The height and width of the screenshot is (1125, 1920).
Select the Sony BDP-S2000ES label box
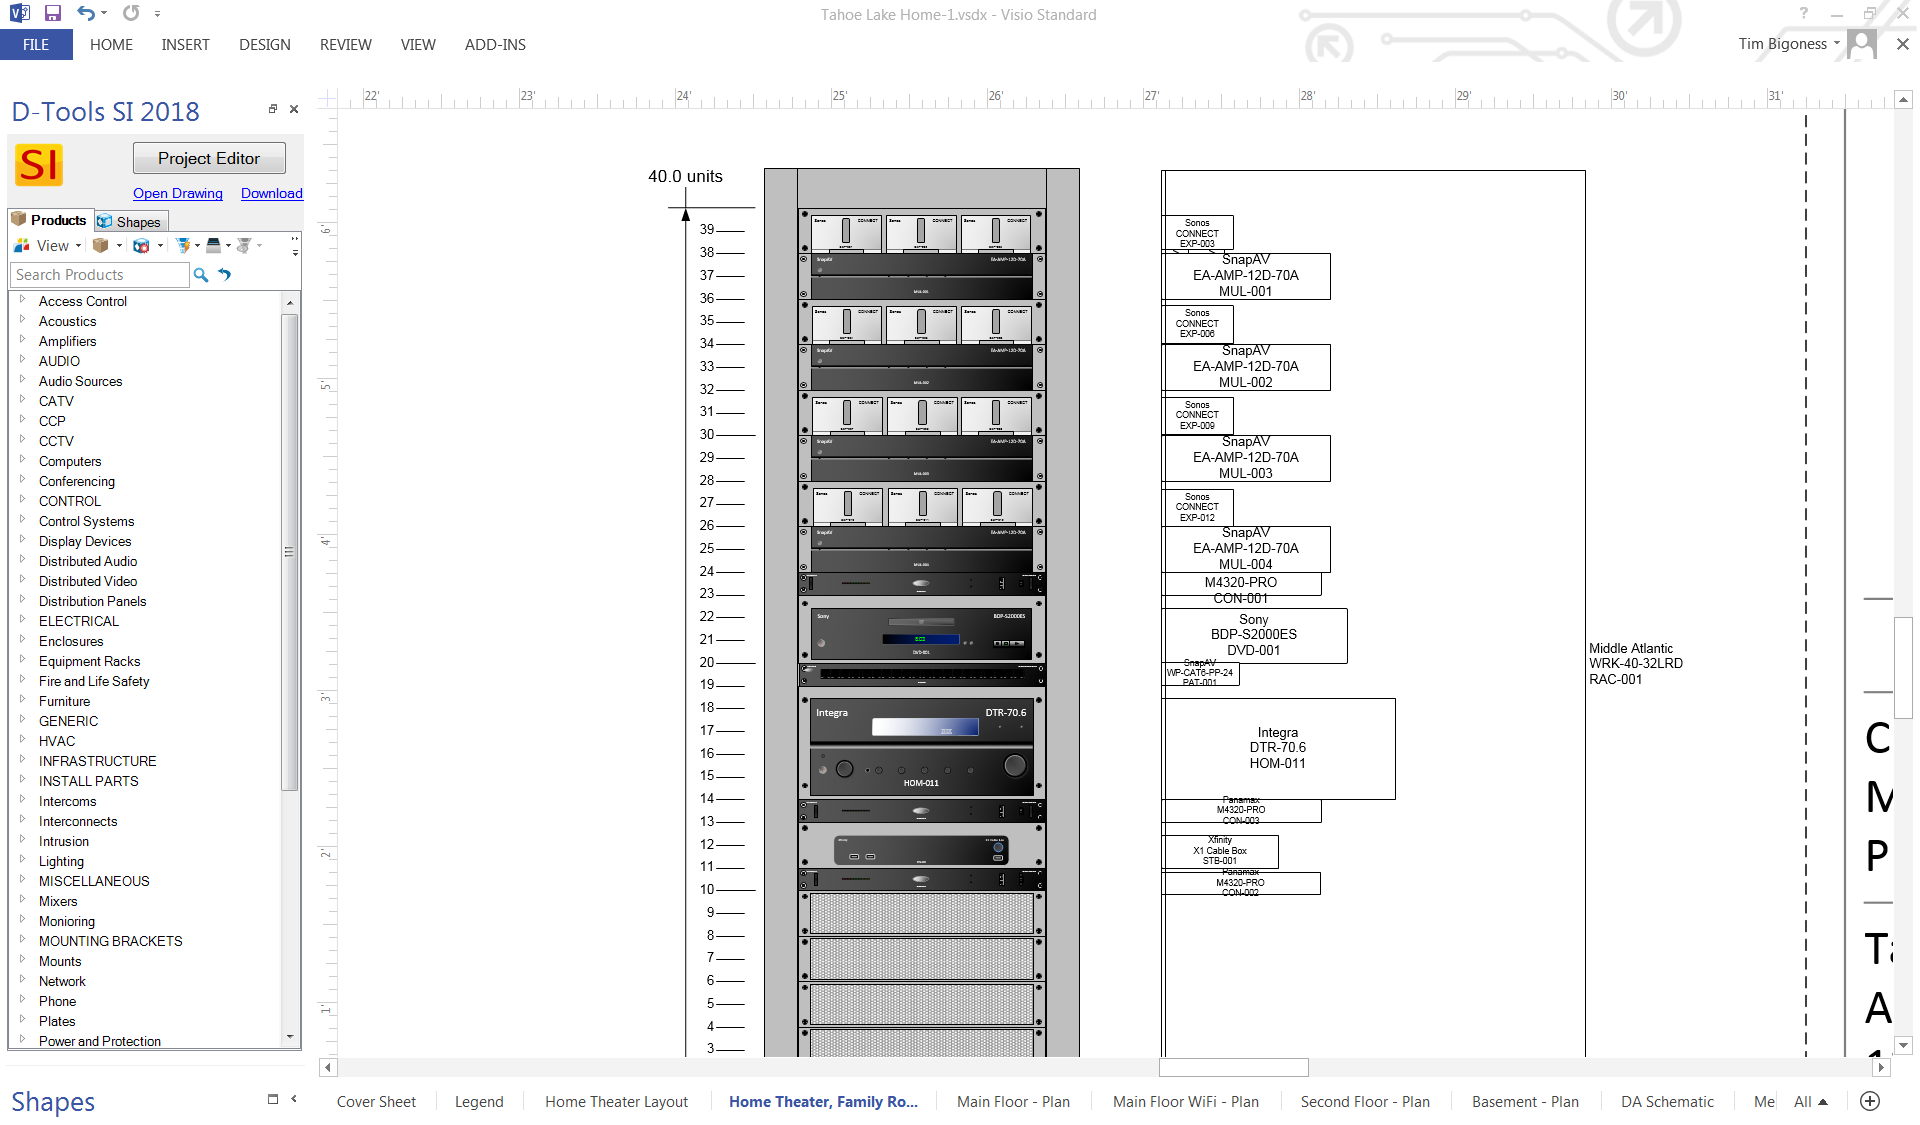pos(1254,635)
